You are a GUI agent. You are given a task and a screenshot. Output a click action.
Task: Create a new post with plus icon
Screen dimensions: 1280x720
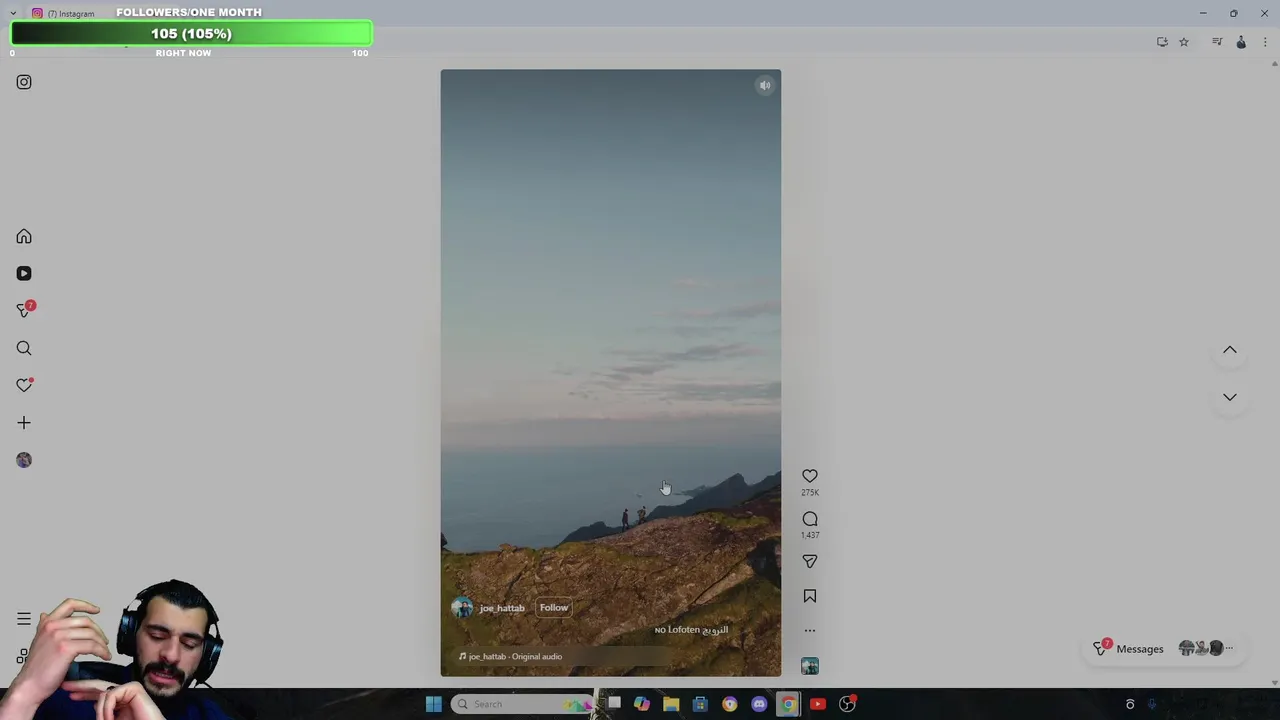24,423
